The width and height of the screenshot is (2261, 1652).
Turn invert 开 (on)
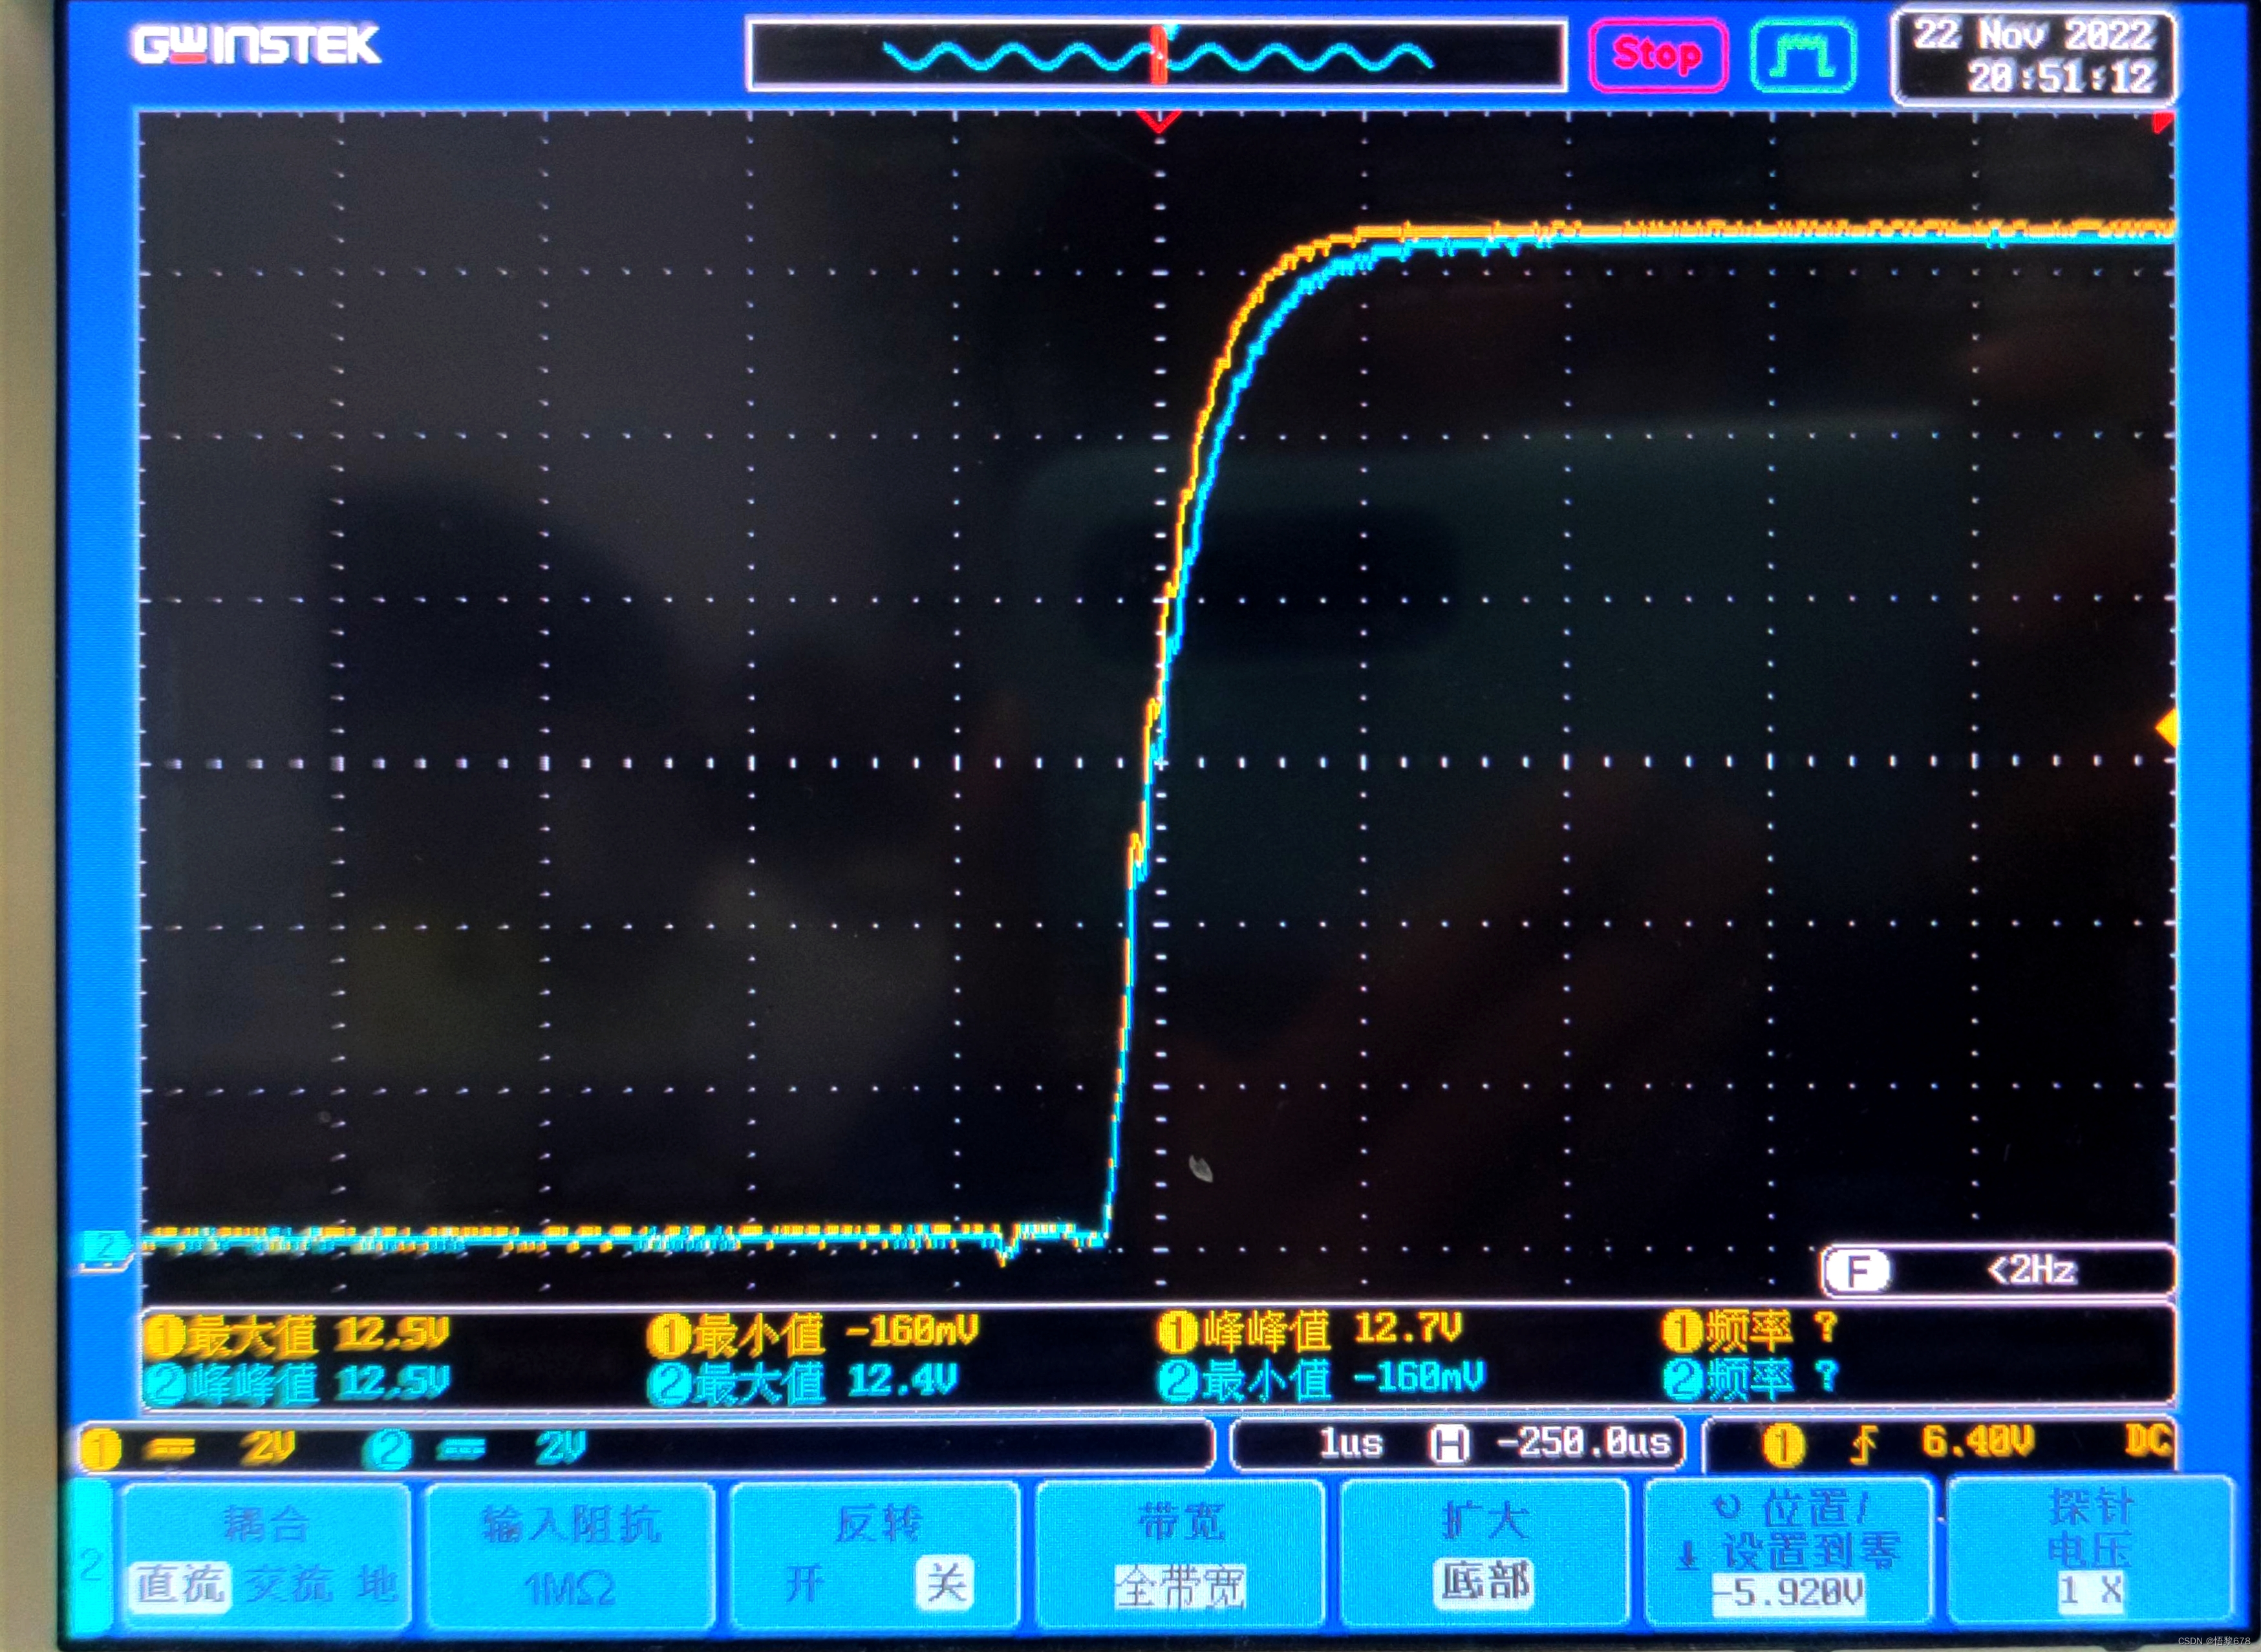tap(806, 1583)
